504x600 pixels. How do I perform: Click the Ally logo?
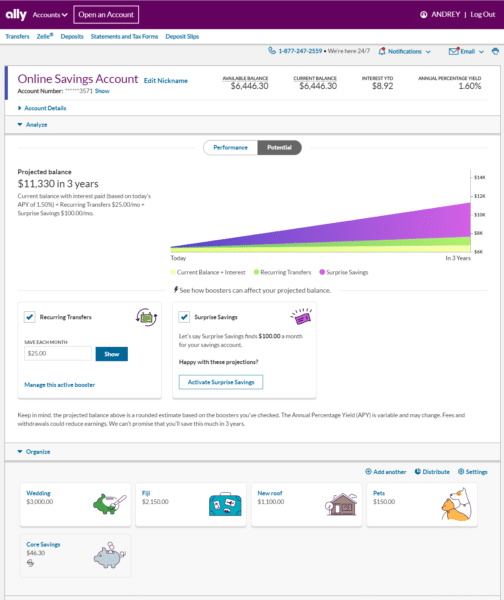coord(16,15)
